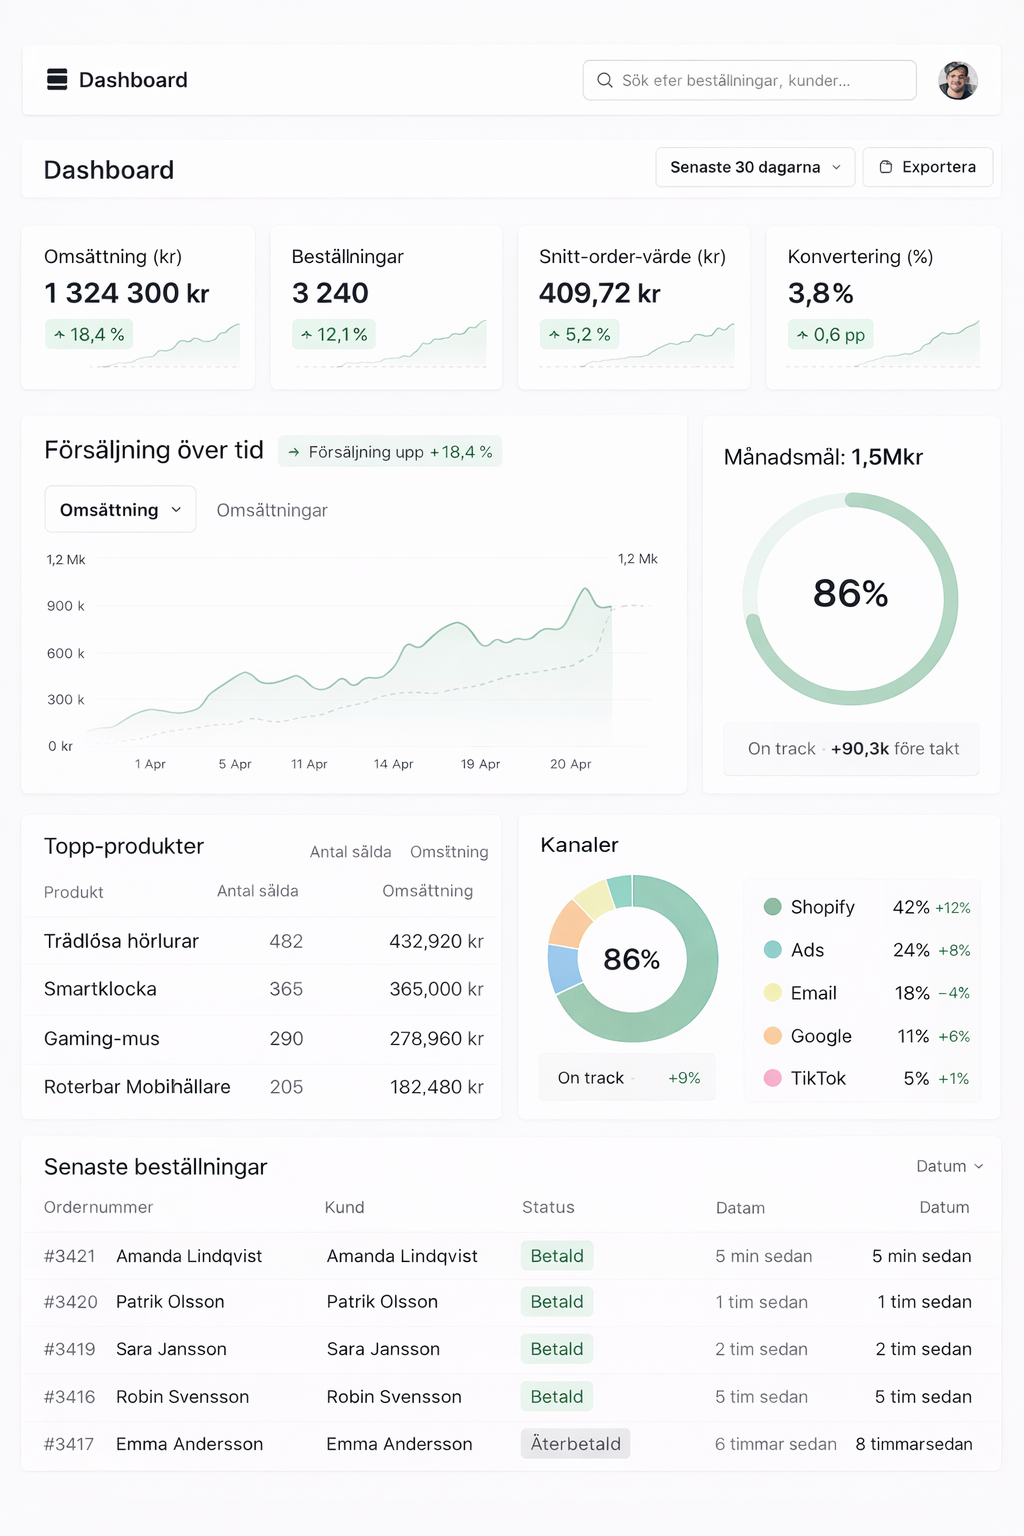This screenshot has width=1024, height=1536.
Task: Switch to the Omsättningar tab
Action: pyautogui.click(x=272, y=510)
